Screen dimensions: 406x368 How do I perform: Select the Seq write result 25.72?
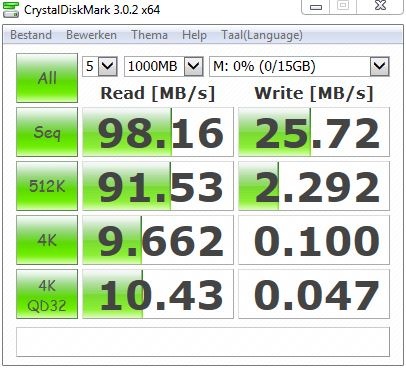[x=314, y=132]
